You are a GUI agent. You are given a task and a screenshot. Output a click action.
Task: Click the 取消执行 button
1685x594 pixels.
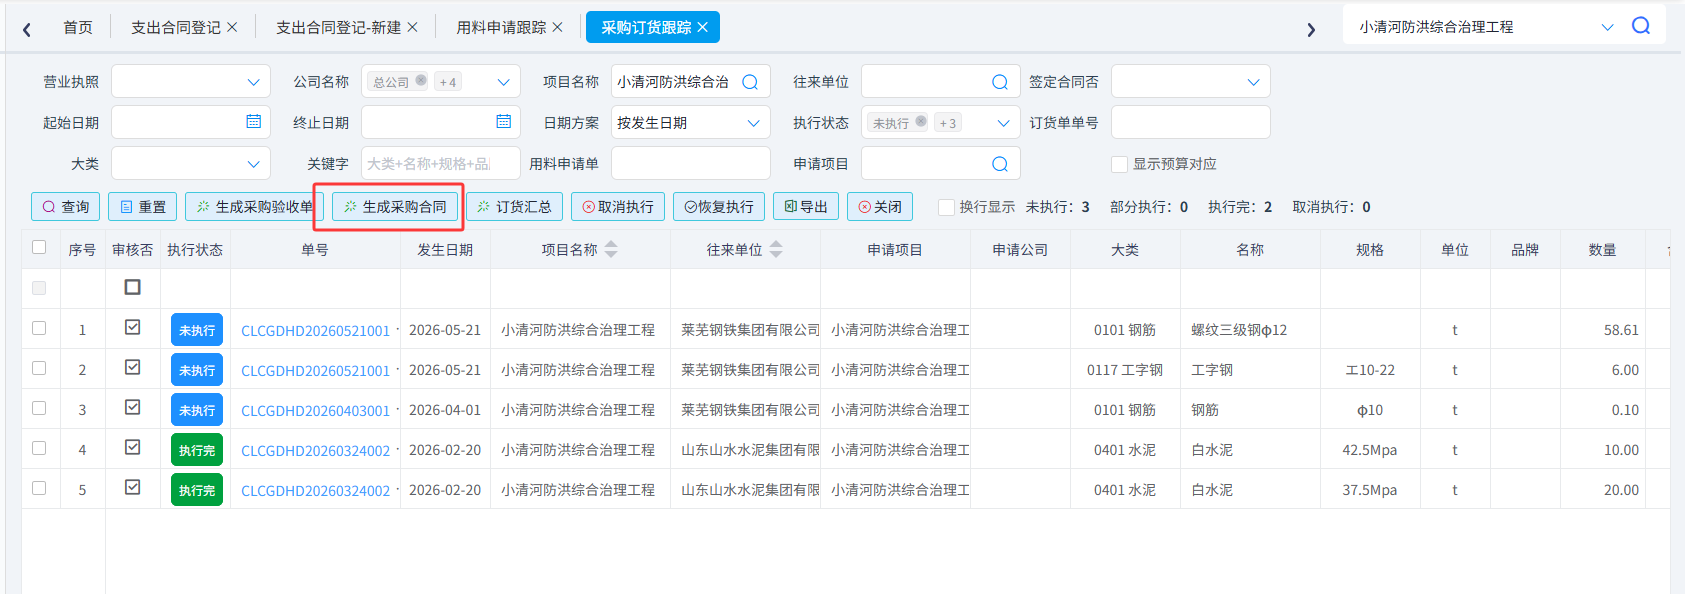pos(618,207)
